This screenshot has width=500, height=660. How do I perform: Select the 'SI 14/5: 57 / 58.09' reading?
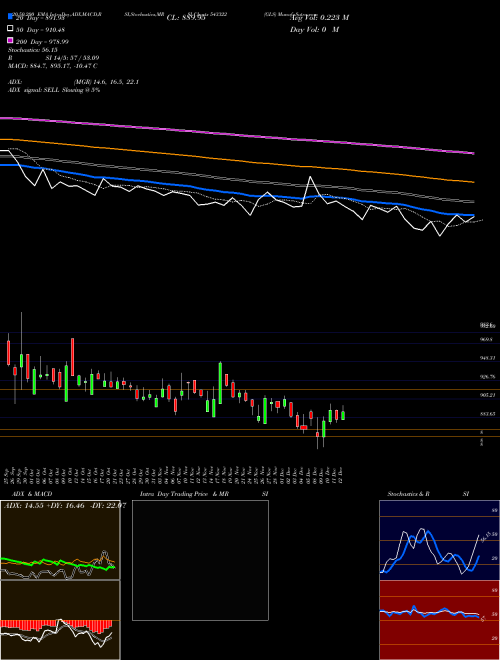[x=72, y=58]
